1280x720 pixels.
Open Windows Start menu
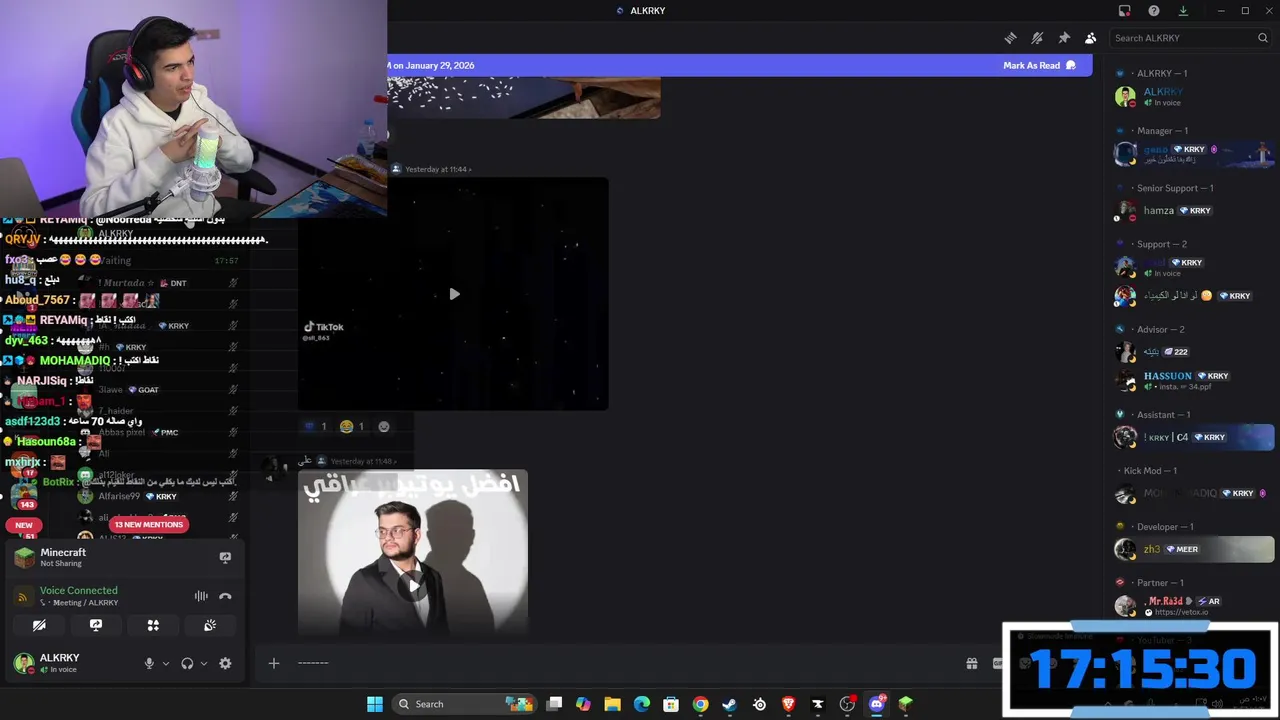pyautogui.click(x=375, y=704)
